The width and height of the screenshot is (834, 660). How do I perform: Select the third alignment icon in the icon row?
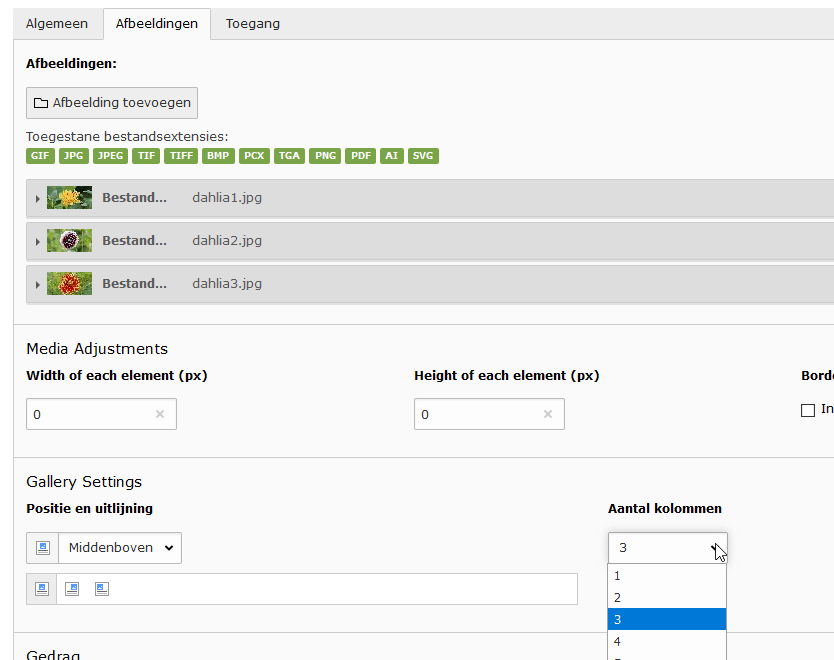tap(102, 589)
